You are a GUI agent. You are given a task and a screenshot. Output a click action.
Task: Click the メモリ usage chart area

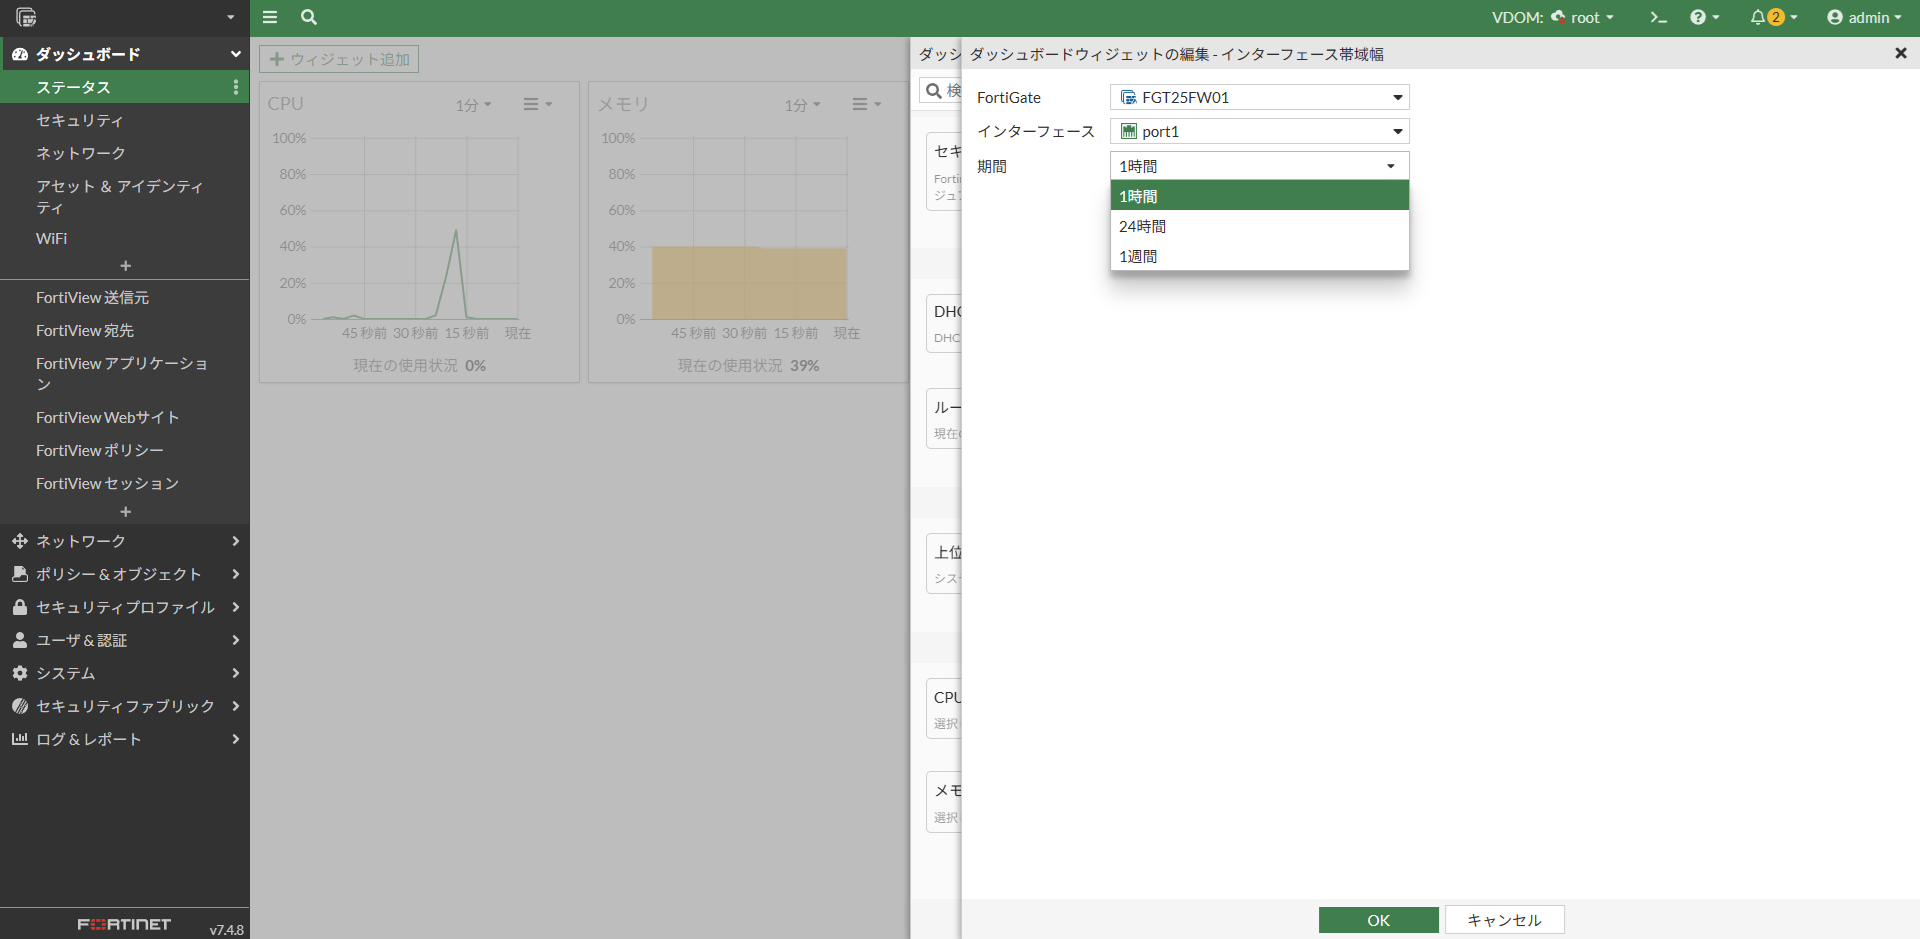click(745, 229)
